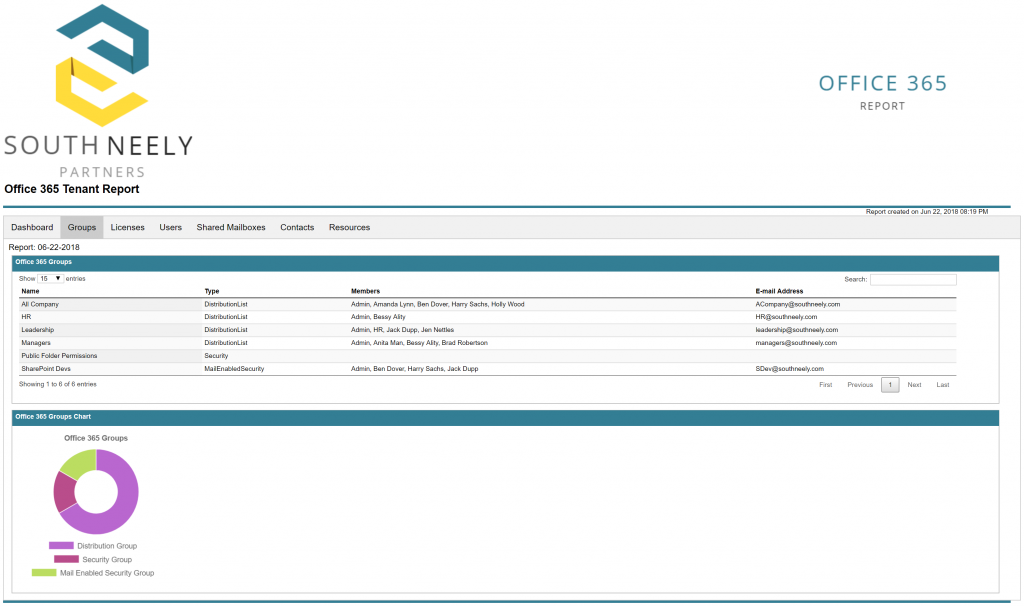Image resolution: width=1024 pixels, height=607 pixels.
Task: Click SDev@southneely.com email cell
Action: pyautogui.click(x=790, y=369)
